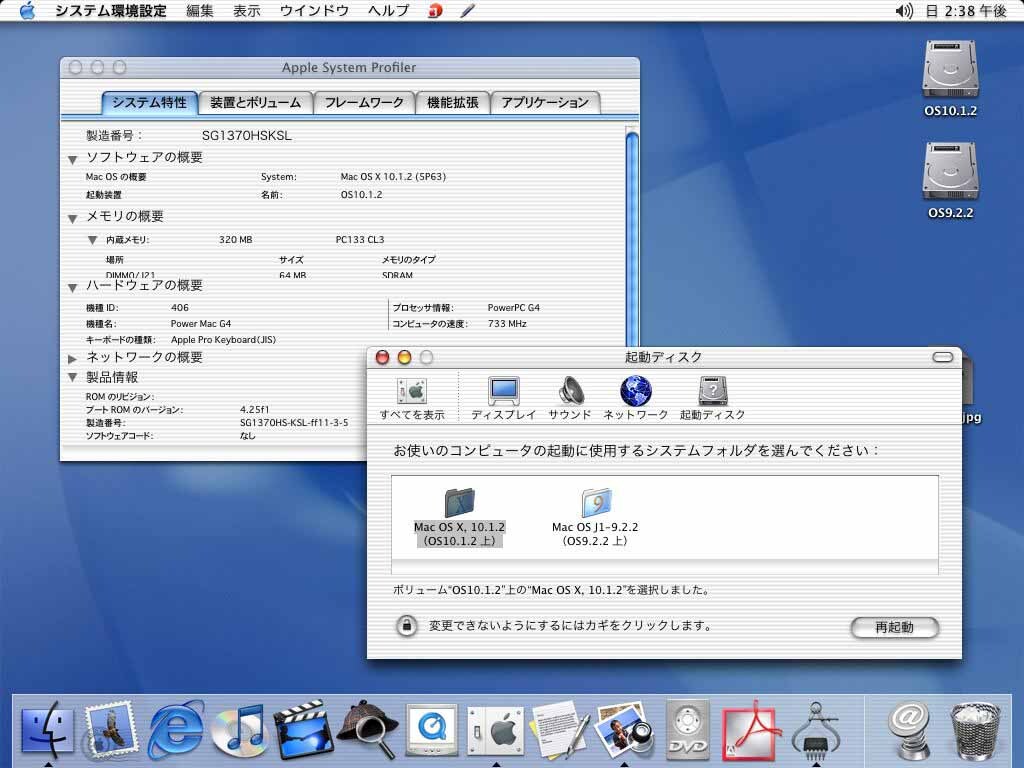Toggle the toolbar pill button in 起動ディスク window
The image size is (1024, 768).
(942, 357)
